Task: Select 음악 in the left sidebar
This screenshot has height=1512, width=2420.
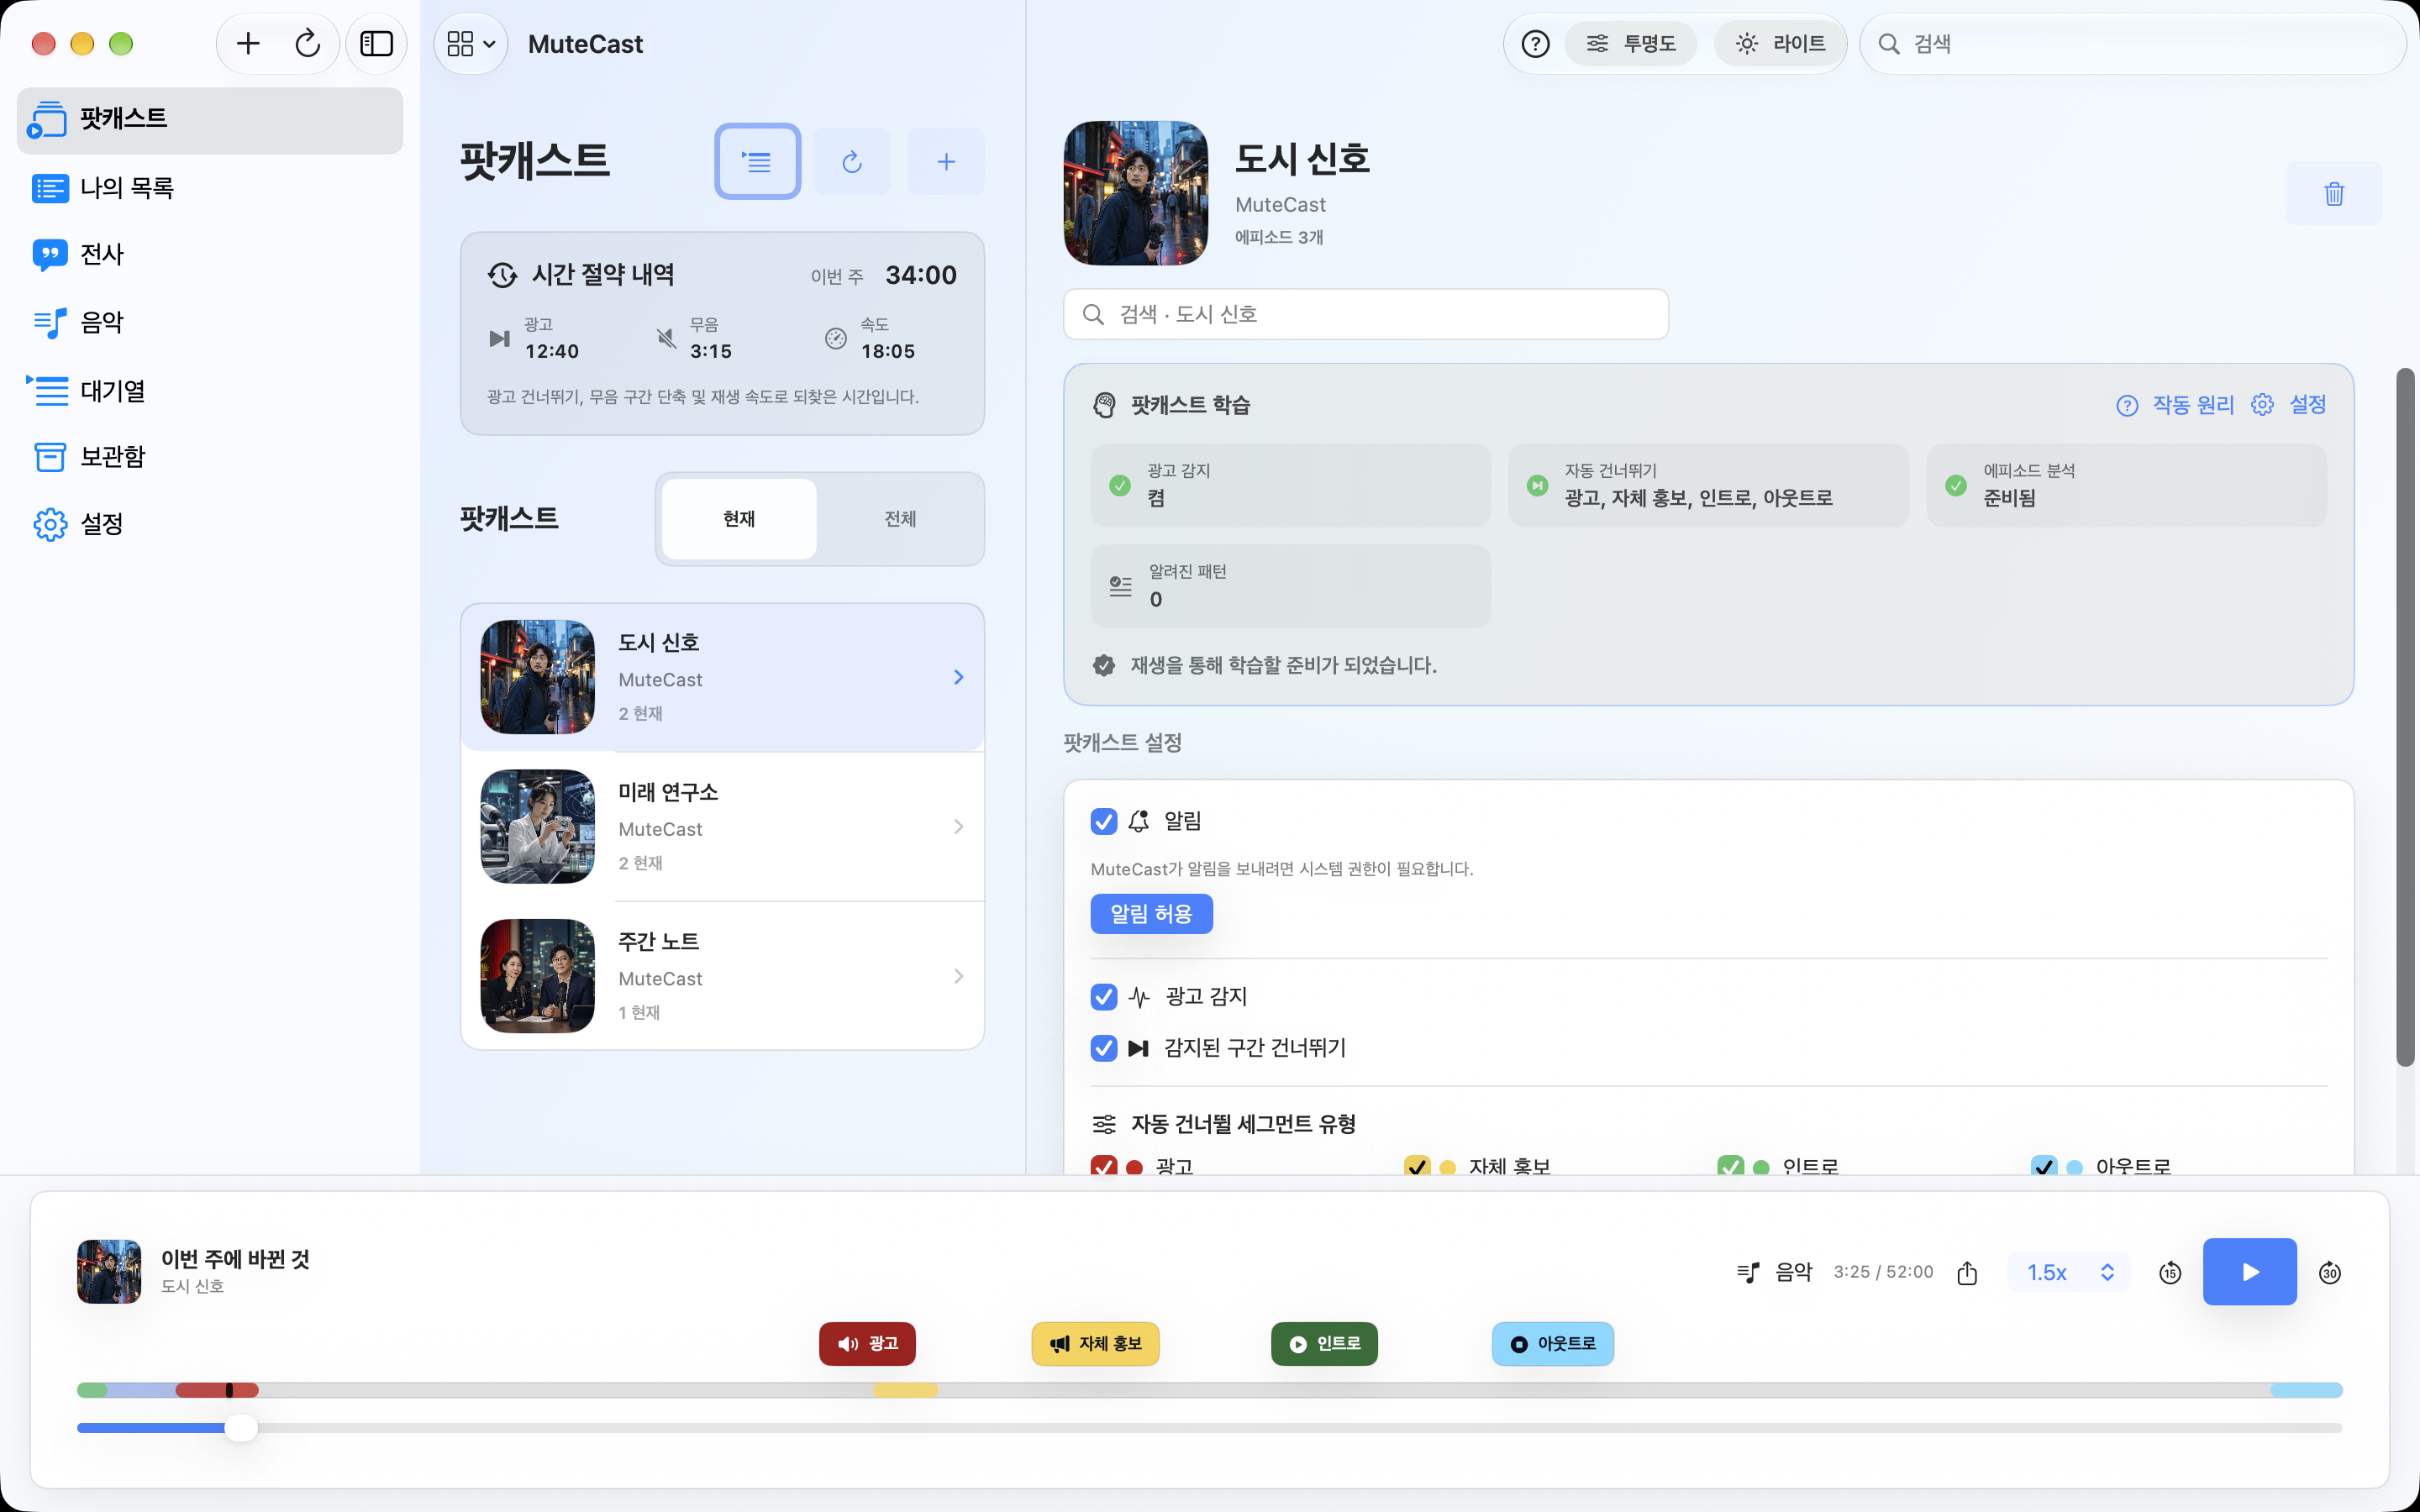Action: tap(210, 322)
